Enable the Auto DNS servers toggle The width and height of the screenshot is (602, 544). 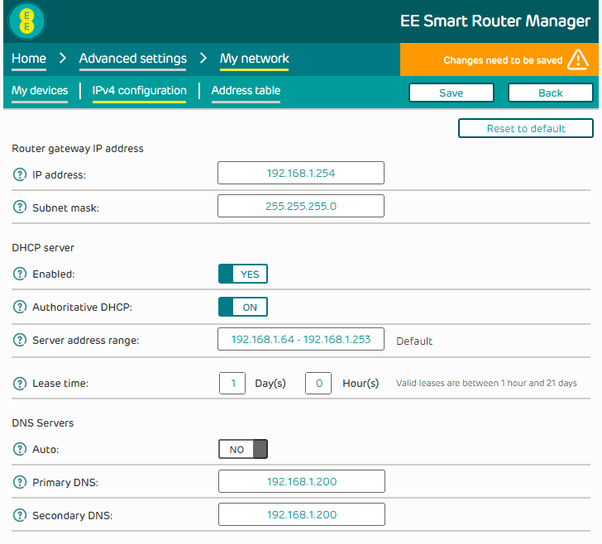pos(243,449)
